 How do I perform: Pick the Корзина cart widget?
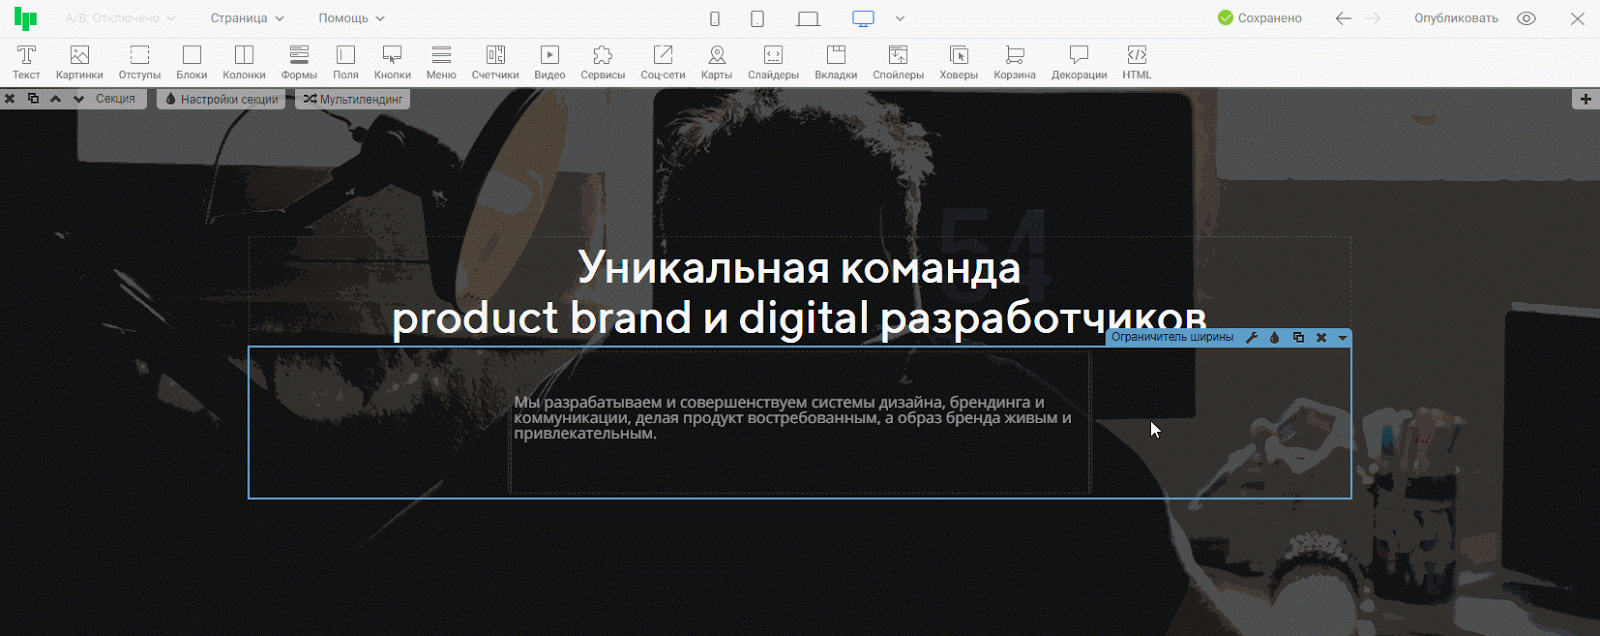click(x=1014, y=62)
